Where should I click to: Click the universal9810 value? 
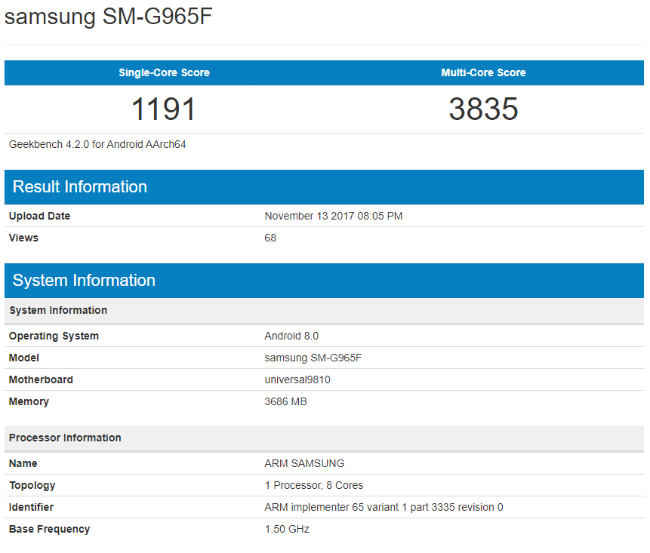point(297,380)
